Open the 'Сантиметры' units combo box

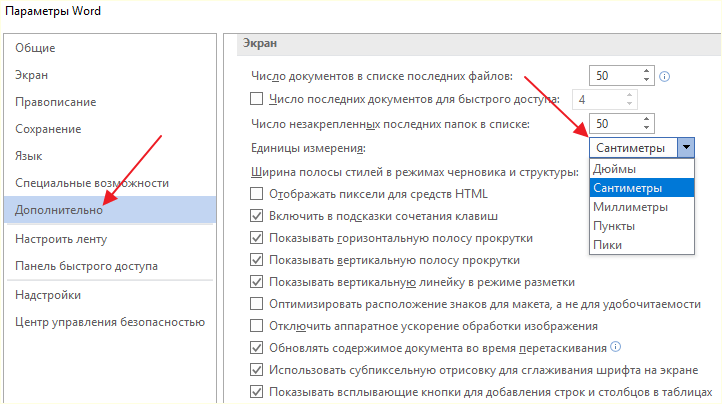pyautogui.click(x=641, y=148)
